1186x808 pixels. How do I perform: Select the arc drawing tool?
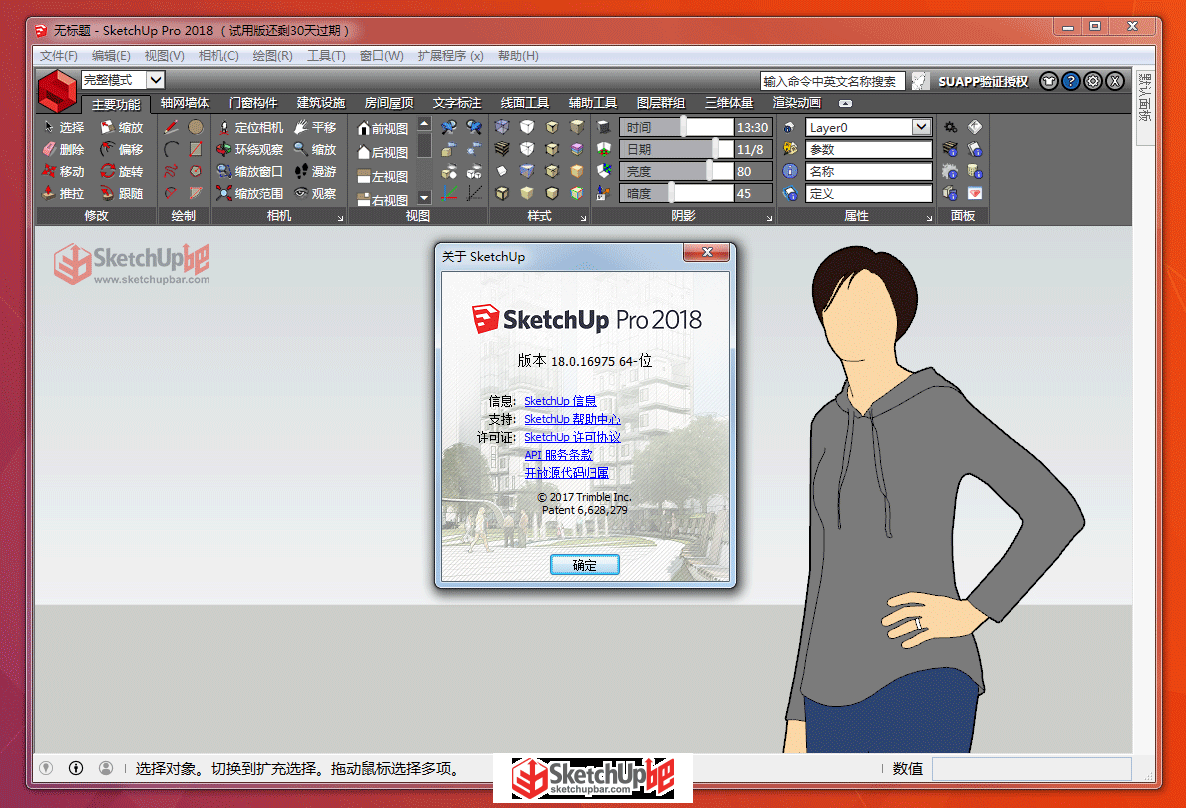tap(172, 149)
